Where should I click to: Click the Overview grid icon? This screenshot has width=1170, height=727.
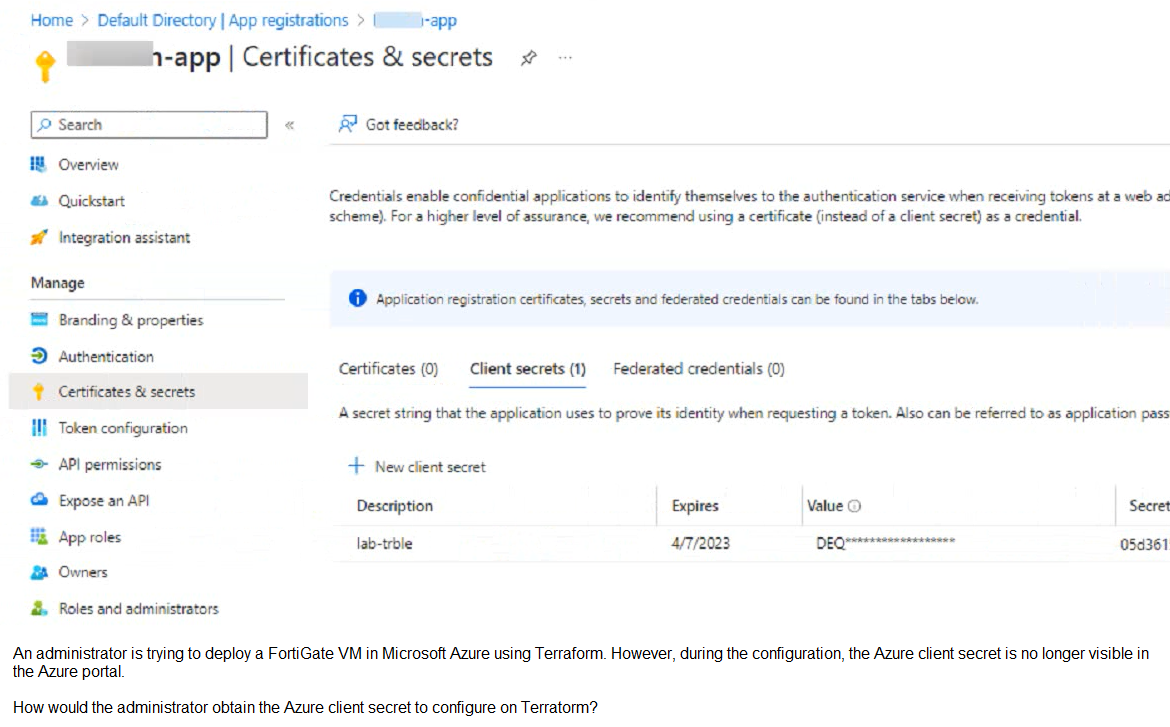(38, 164)
